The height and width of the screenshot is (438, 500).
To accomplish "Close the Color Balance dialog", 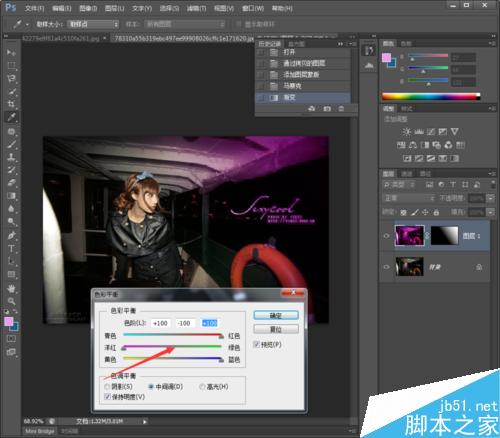I will [x=293, y=293].
